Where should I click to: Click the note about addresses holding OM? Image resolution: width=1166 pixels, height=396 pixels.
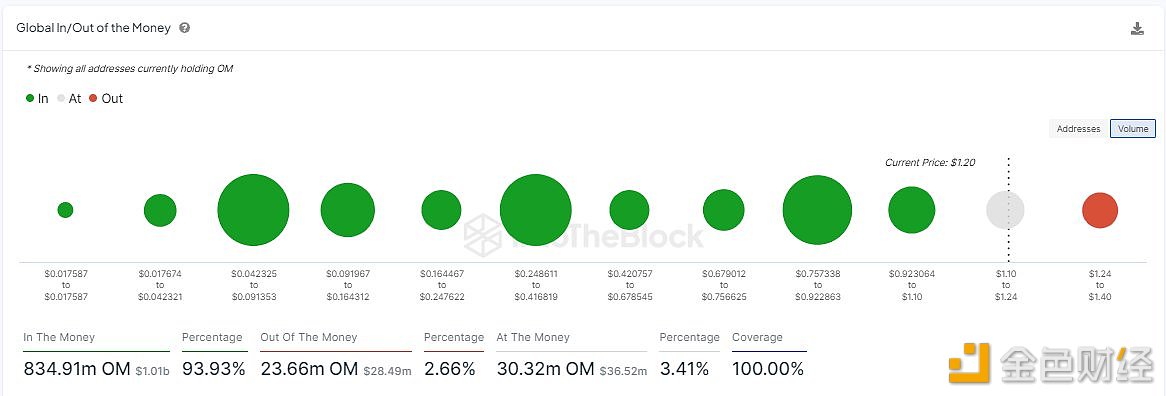[x=130, y=68]
